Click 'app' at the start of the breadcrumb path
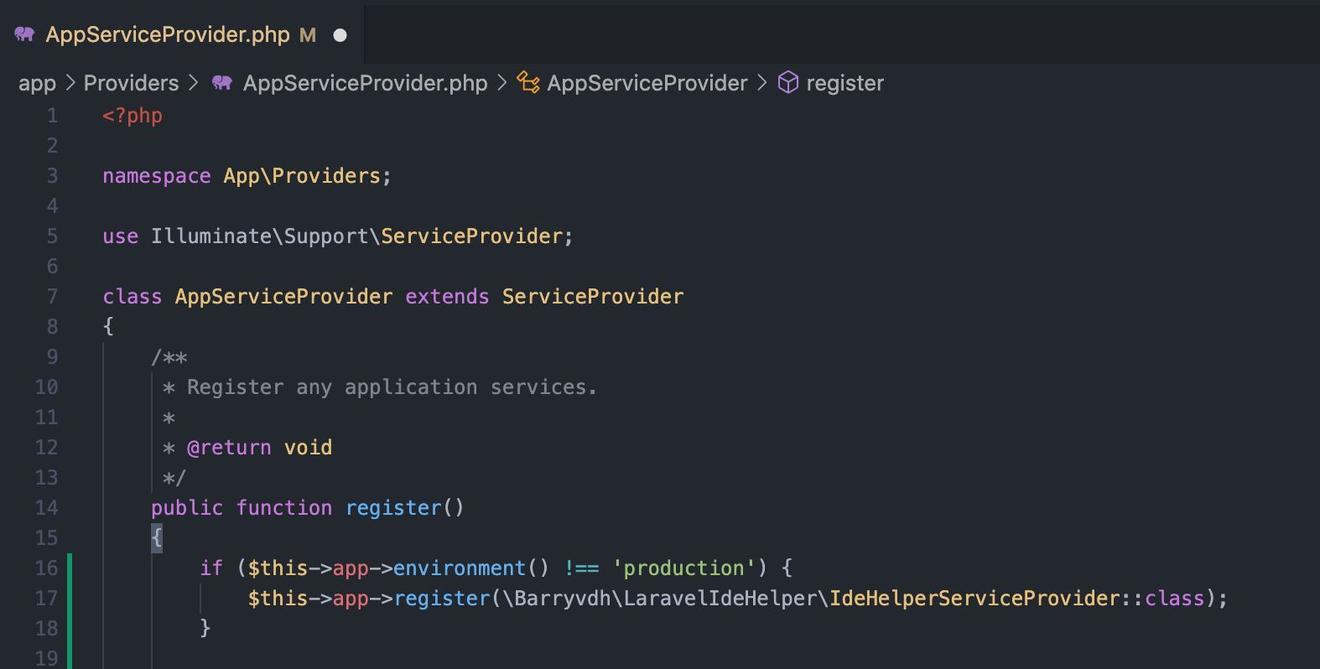Image resolution: width=1320 pixels, height=669 pixels. pyautogui.click(x=36, y=82)
